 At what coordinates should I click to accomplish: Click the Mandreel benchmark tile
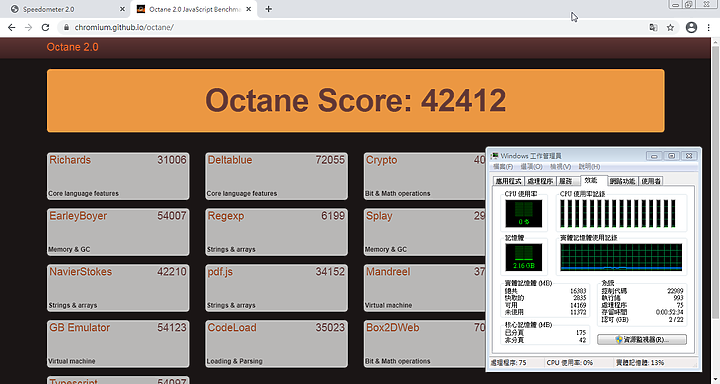[x=425, y=288]
